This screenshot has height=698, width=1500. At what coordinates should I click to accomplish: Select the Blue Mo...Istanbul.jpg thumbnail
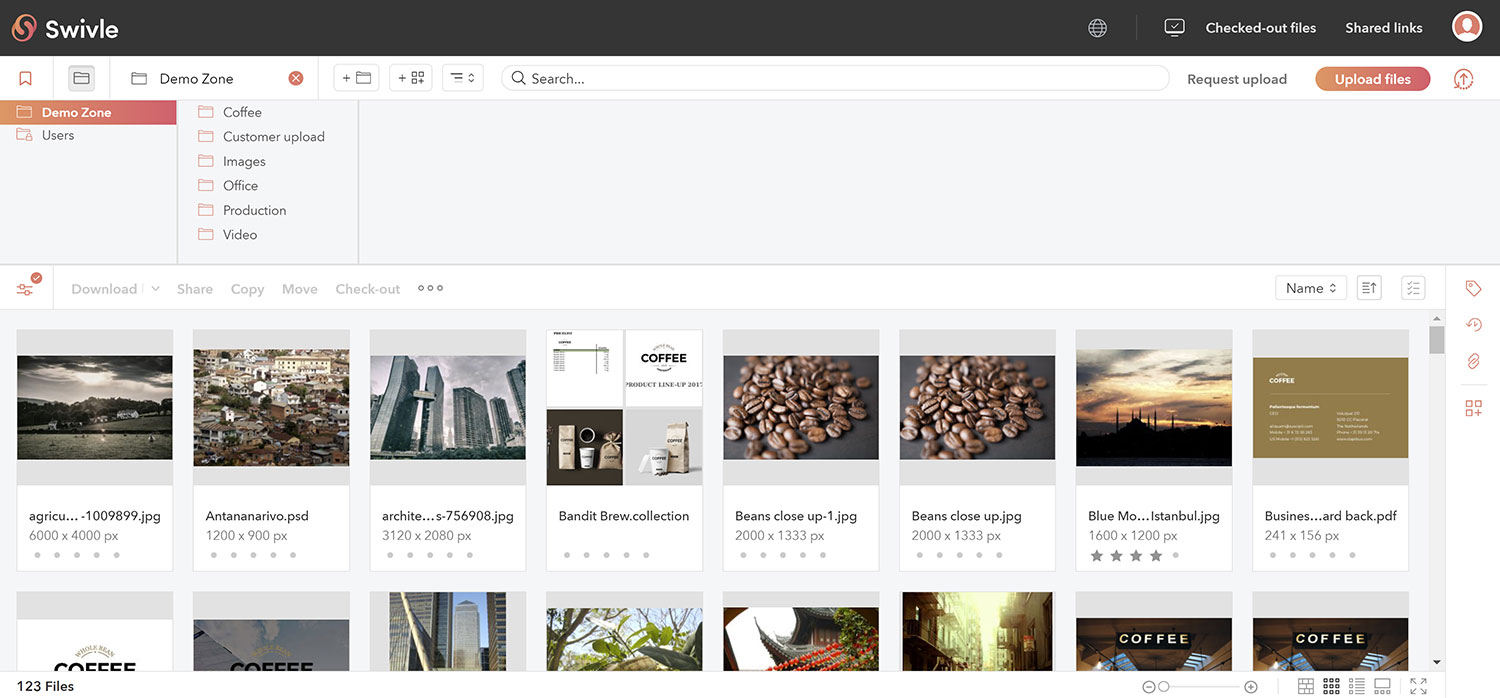click(x=1154, y=407)
